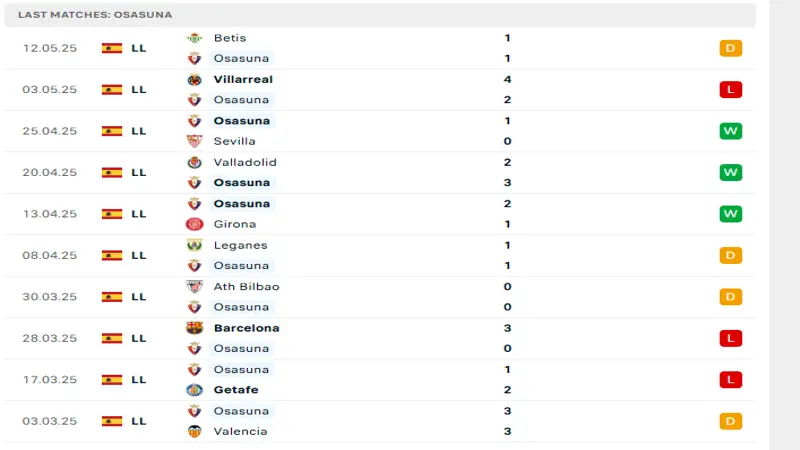Select the Getafe team name
The height and width of the screenshot is (450, 800).
click(x=236, y=390)
